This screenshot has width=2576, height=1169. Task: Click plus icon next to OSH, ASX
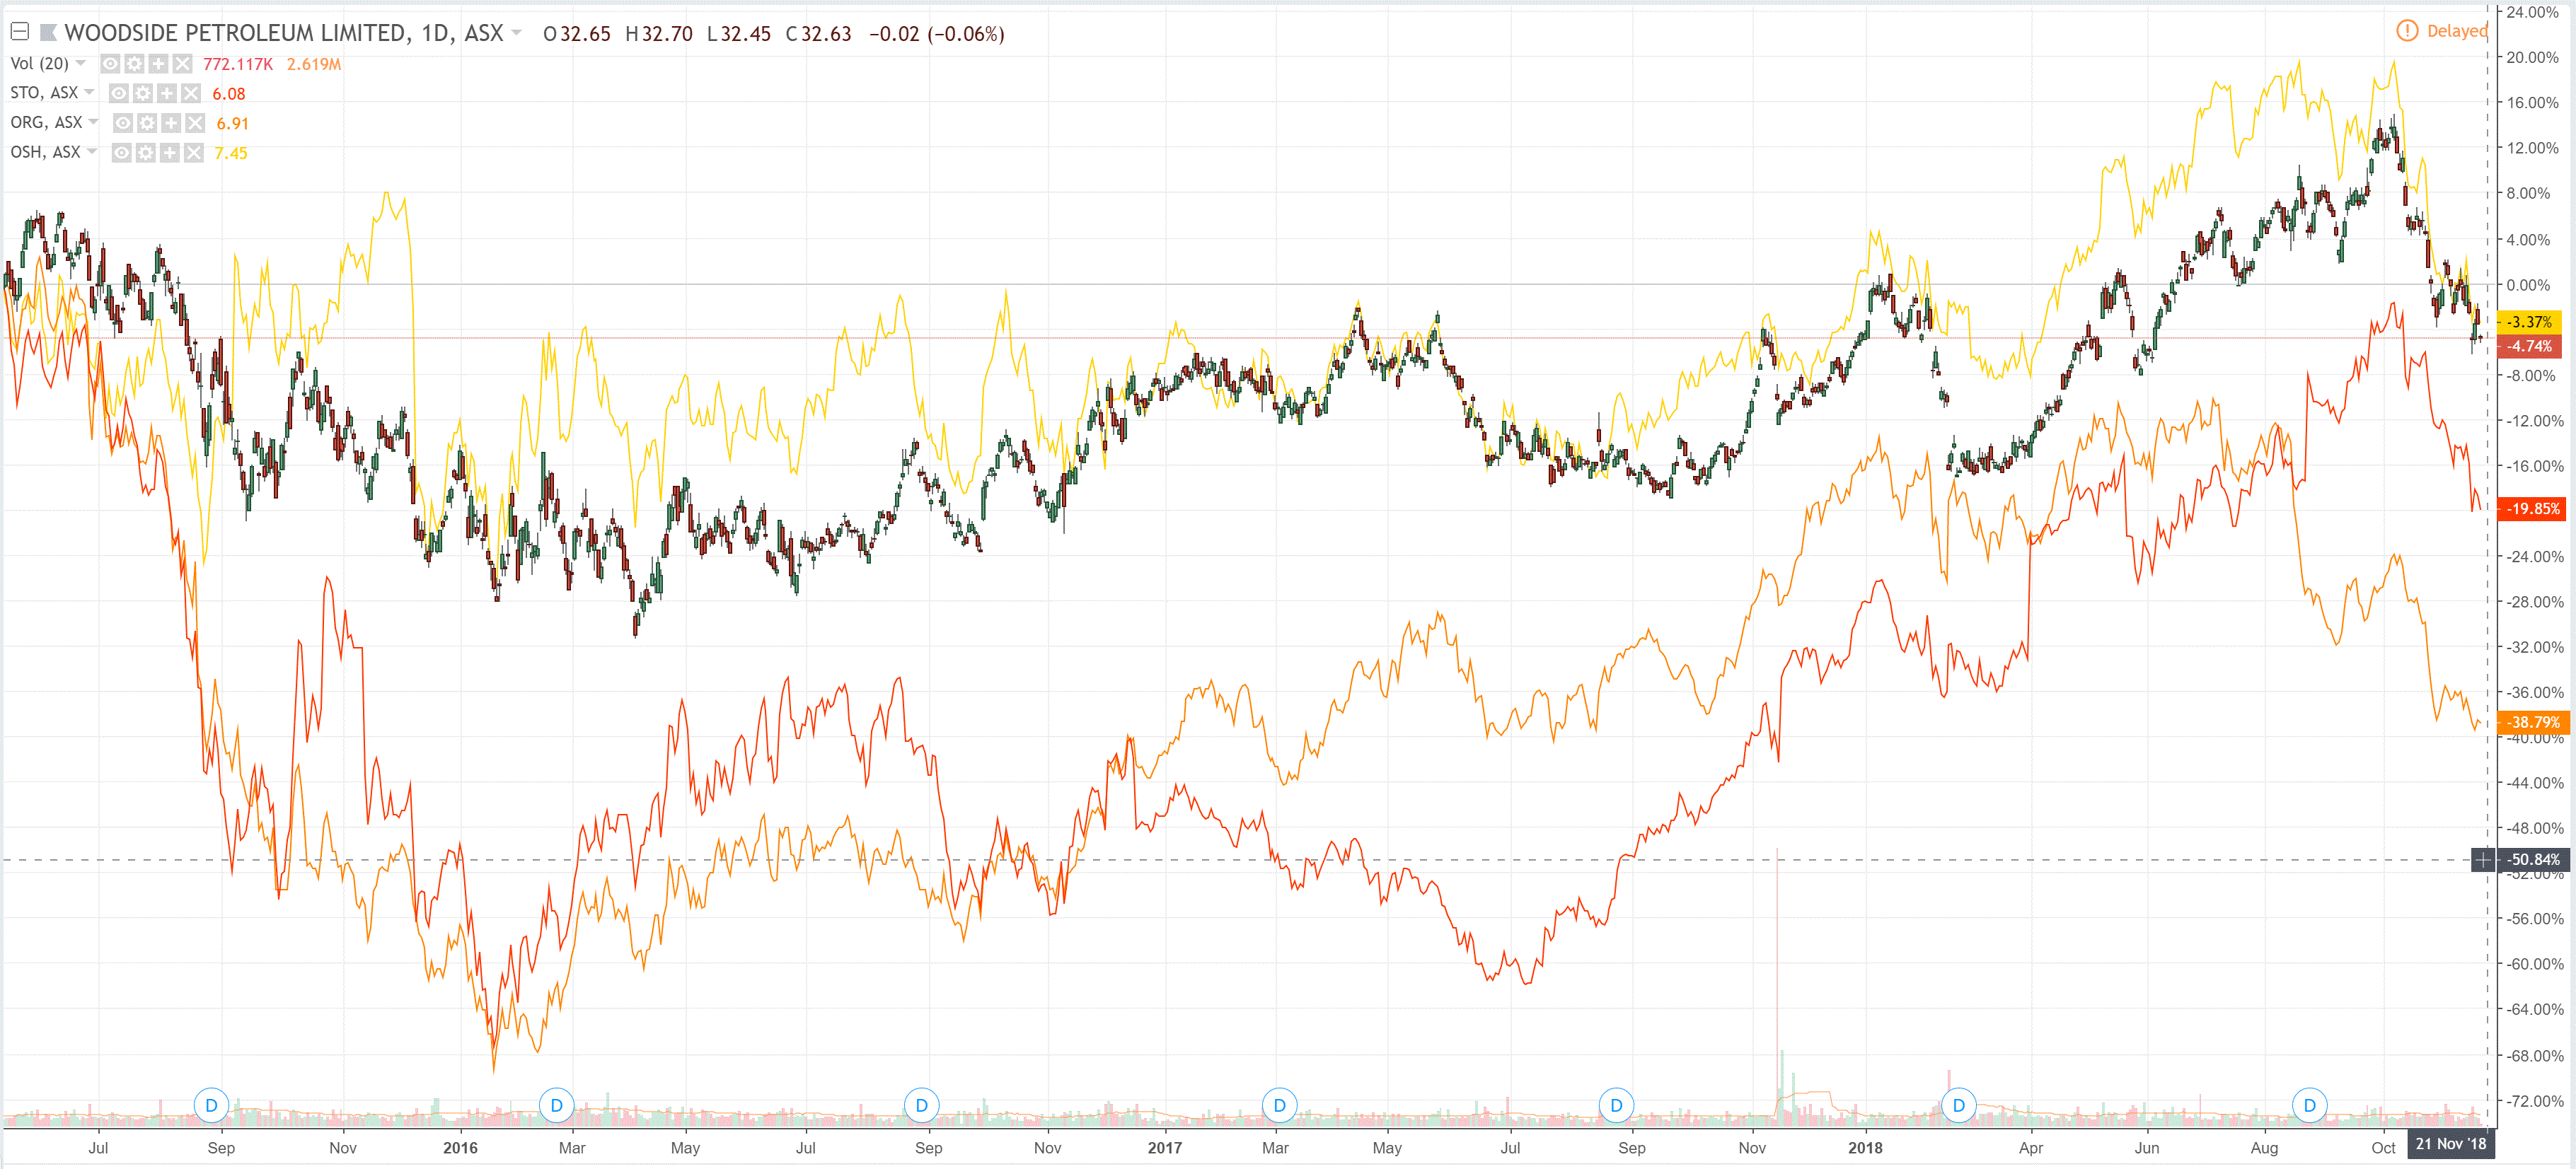170,153
